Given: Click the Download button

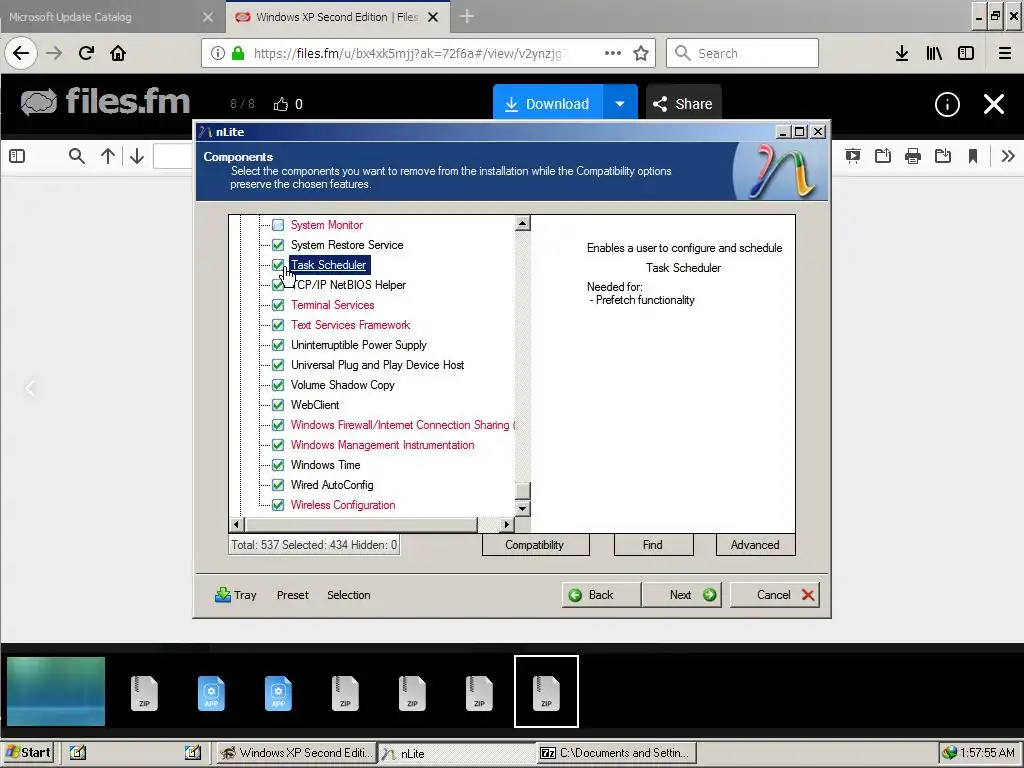Looking at the screenshot, I should [x=547, y=104].
